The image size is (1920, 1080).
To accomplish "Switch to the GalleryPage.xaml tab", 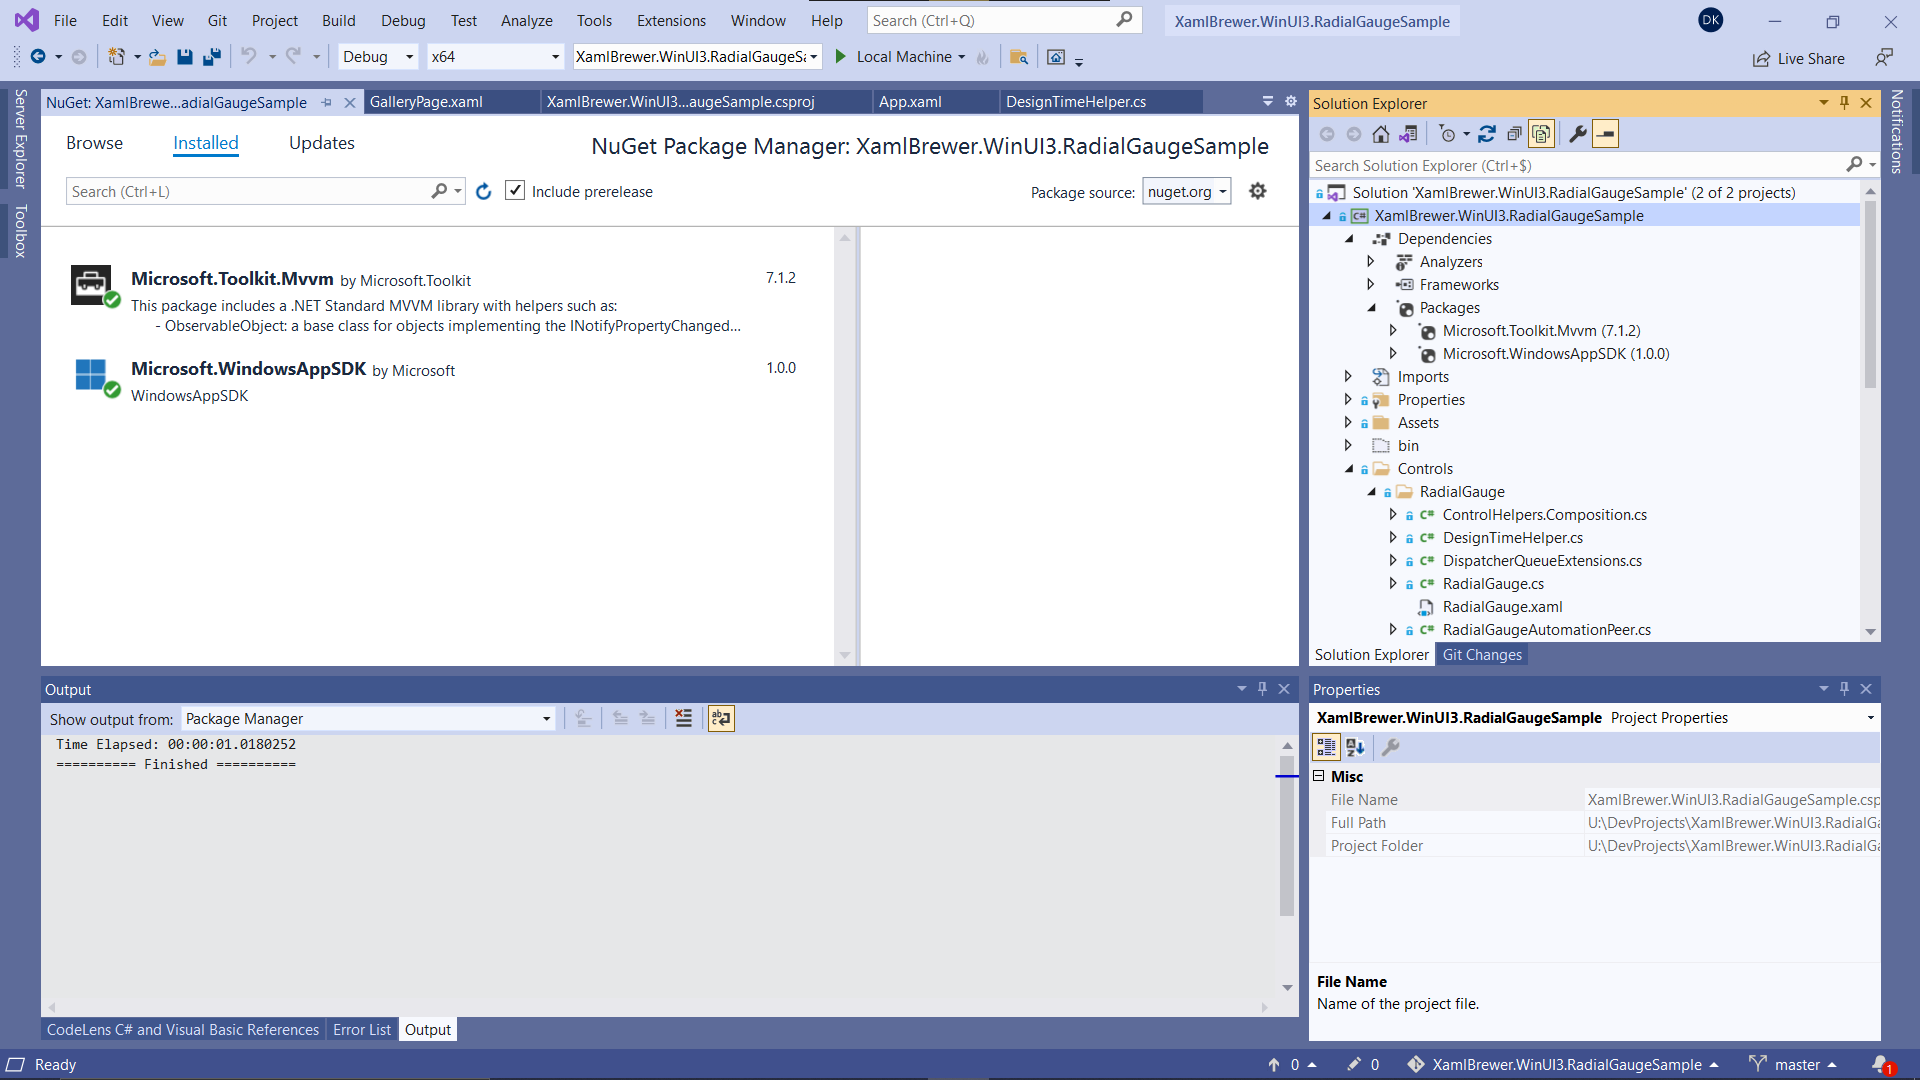I will click(x=426, y=102).
